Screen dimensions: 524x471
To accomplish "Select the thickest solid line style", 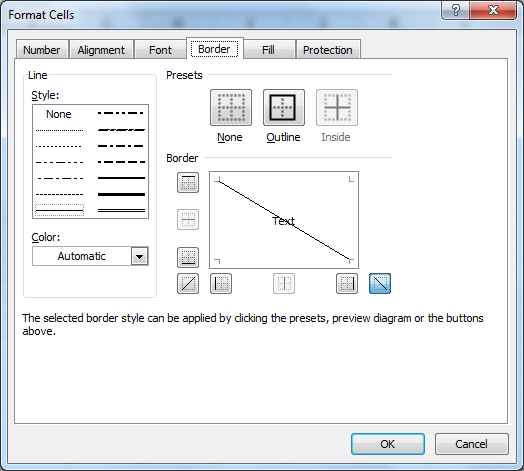I will [x=121, y=194].
